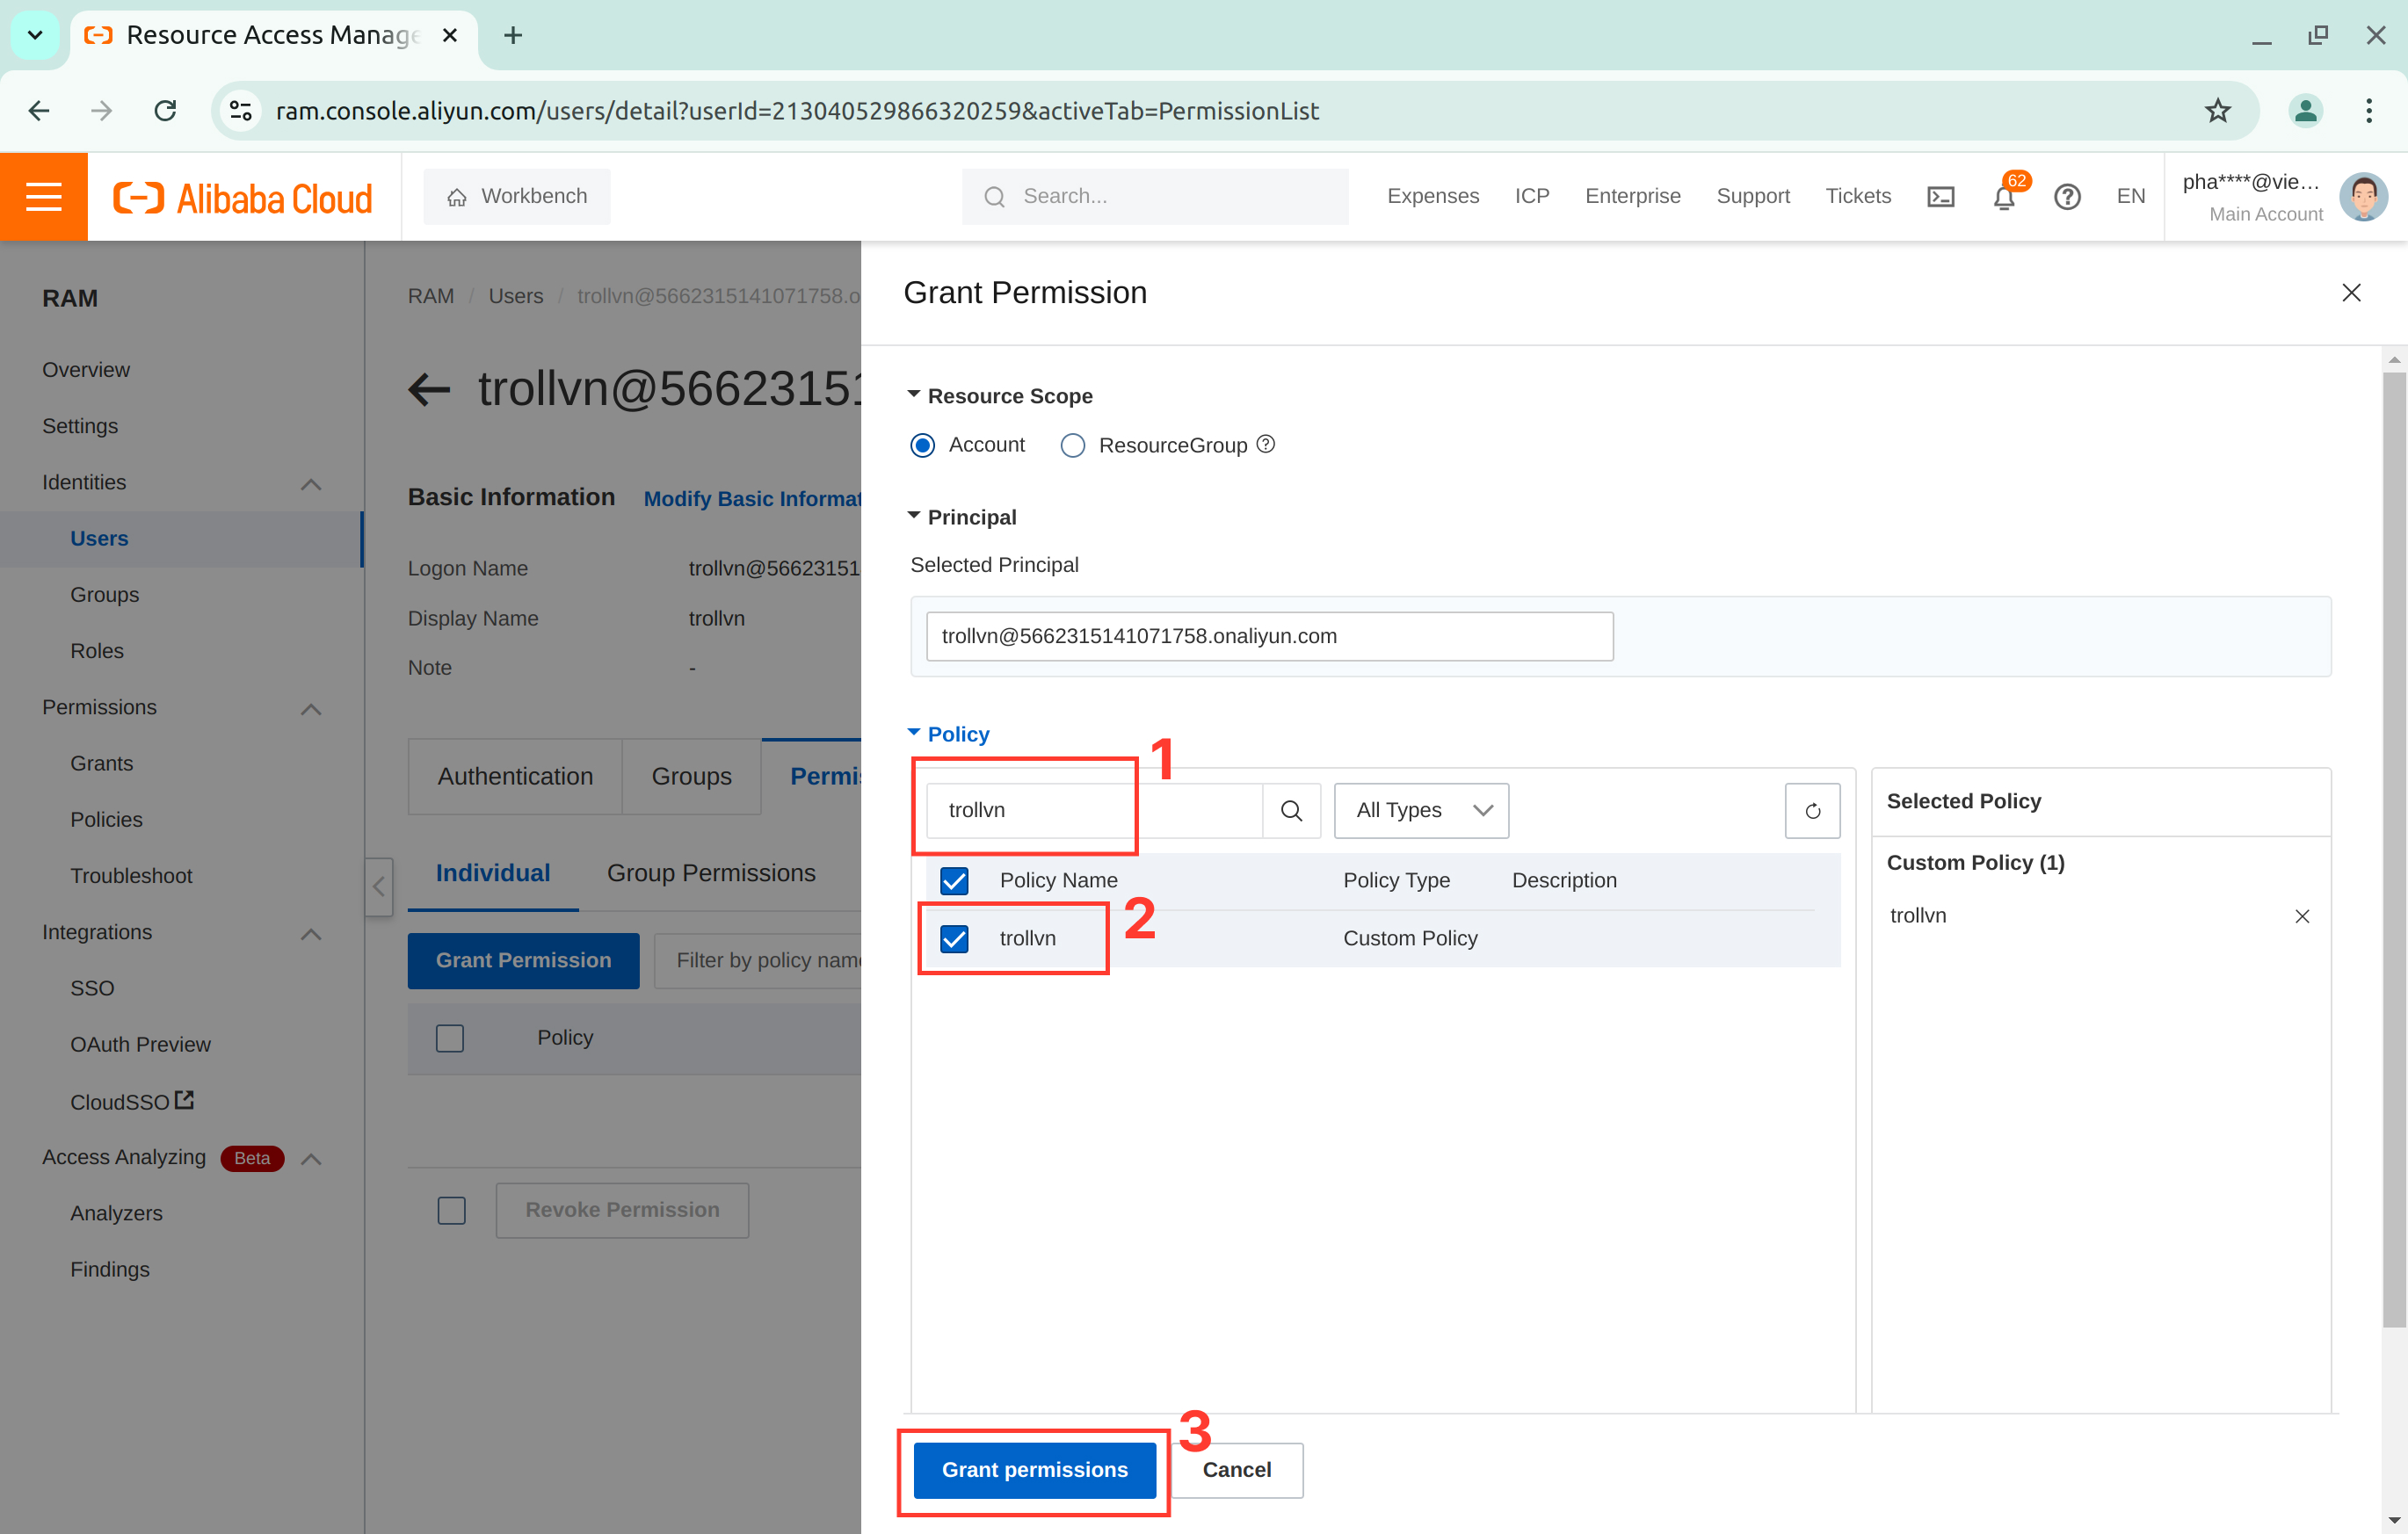Viewport: 2408px width, 1534px height.
Task: Open Users breadcrumb link
Action: (x=515, y=296)
